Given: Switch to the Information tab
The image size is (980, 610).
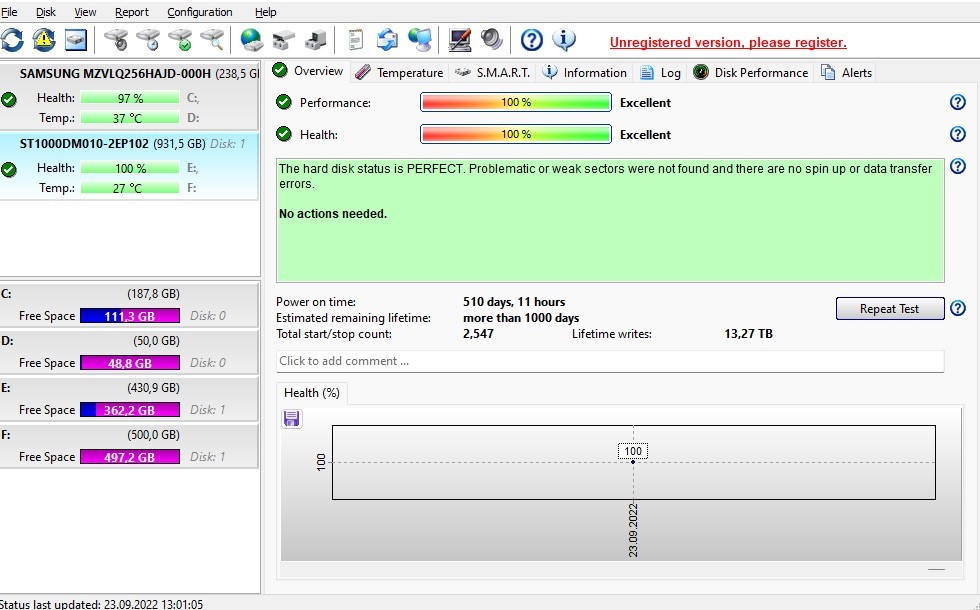Looking at the screenshot, I should coord(584,72).
